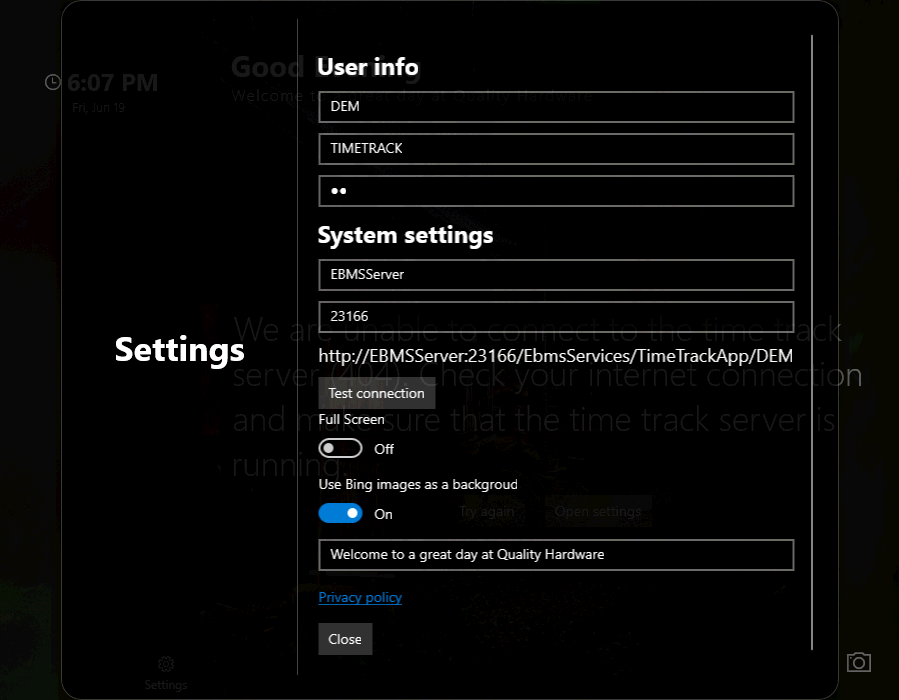This screenshot has width=899, height=700.
Task: Click the EBMSServer server name field
Action: click(556, 274)
